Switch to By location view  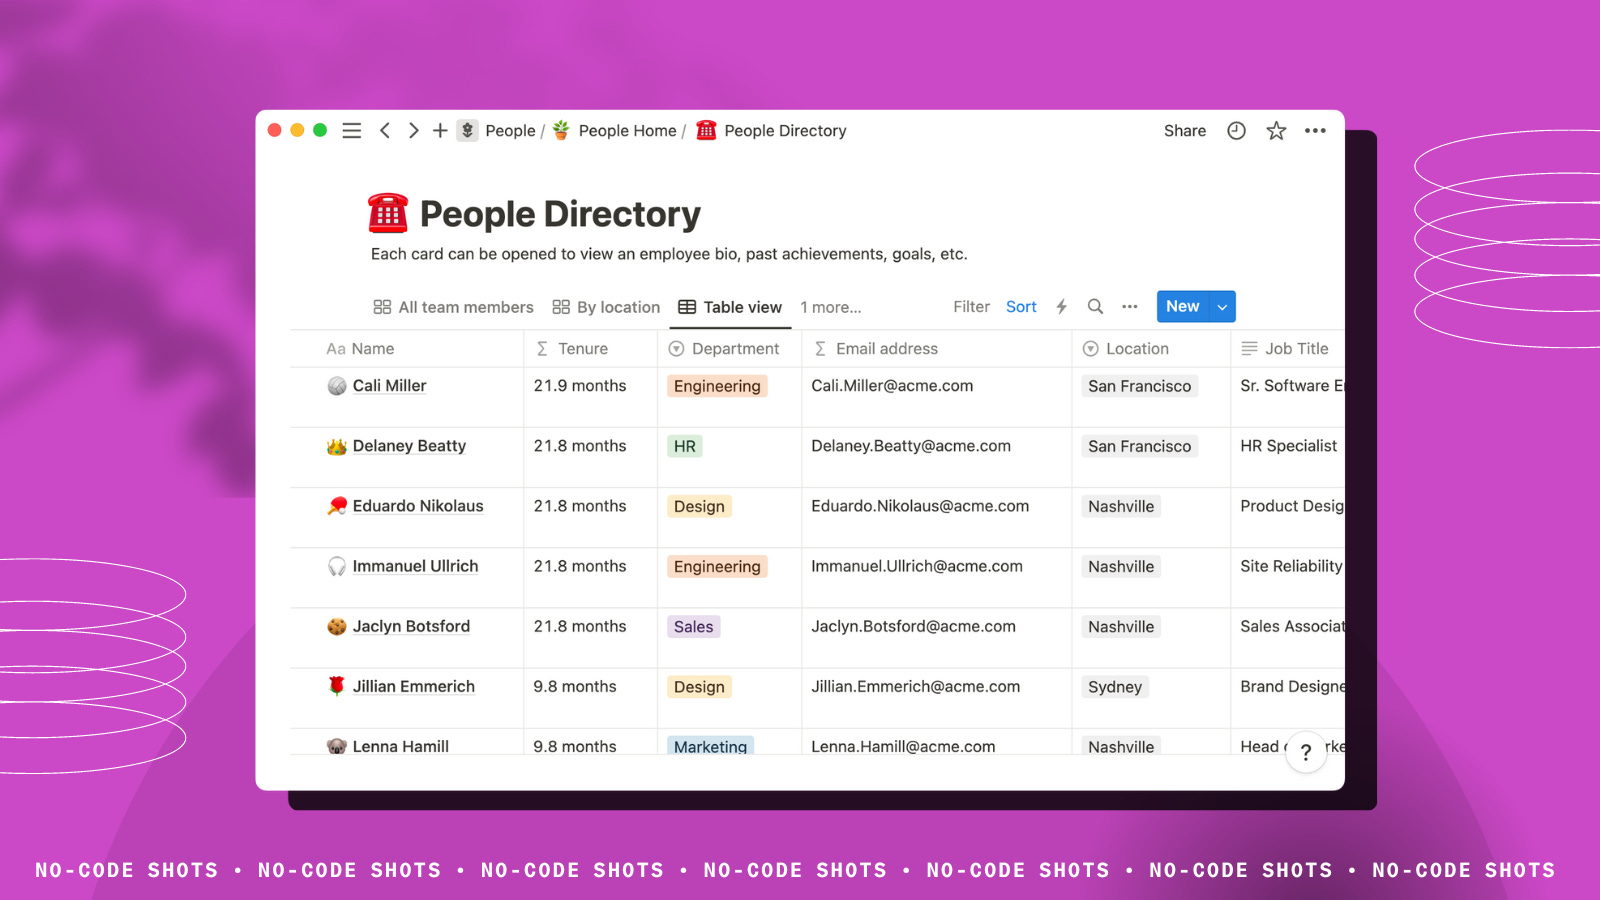point(606,307)
